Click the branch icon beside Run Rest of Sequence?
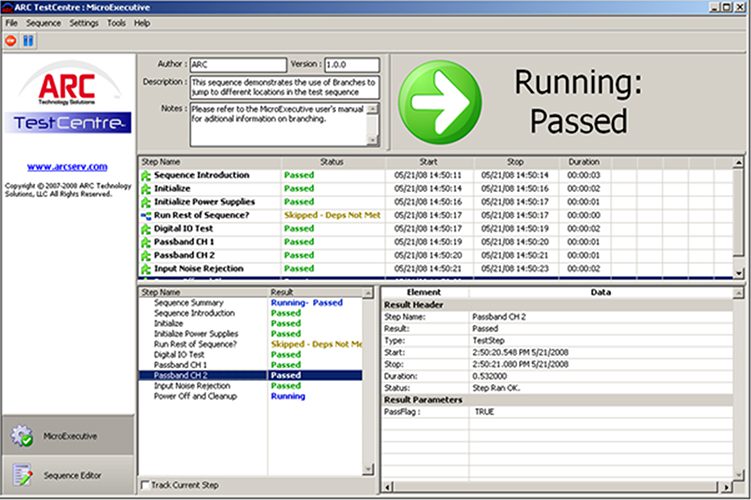 [146, 216]
